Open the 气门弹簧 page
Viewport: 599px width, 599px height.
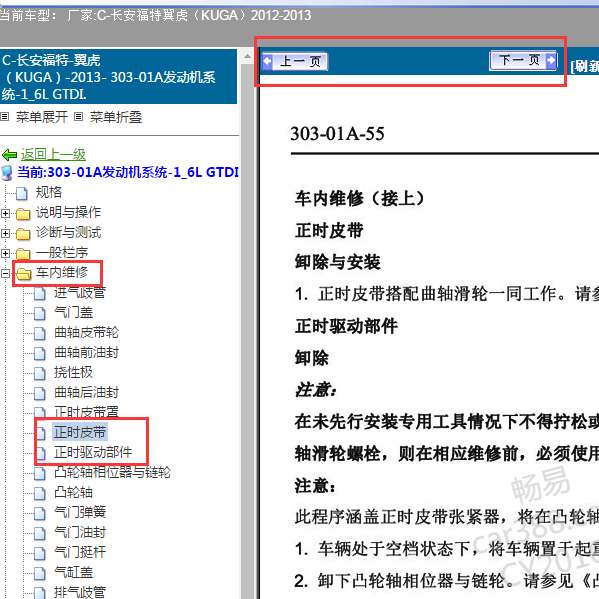pos(80,512)
